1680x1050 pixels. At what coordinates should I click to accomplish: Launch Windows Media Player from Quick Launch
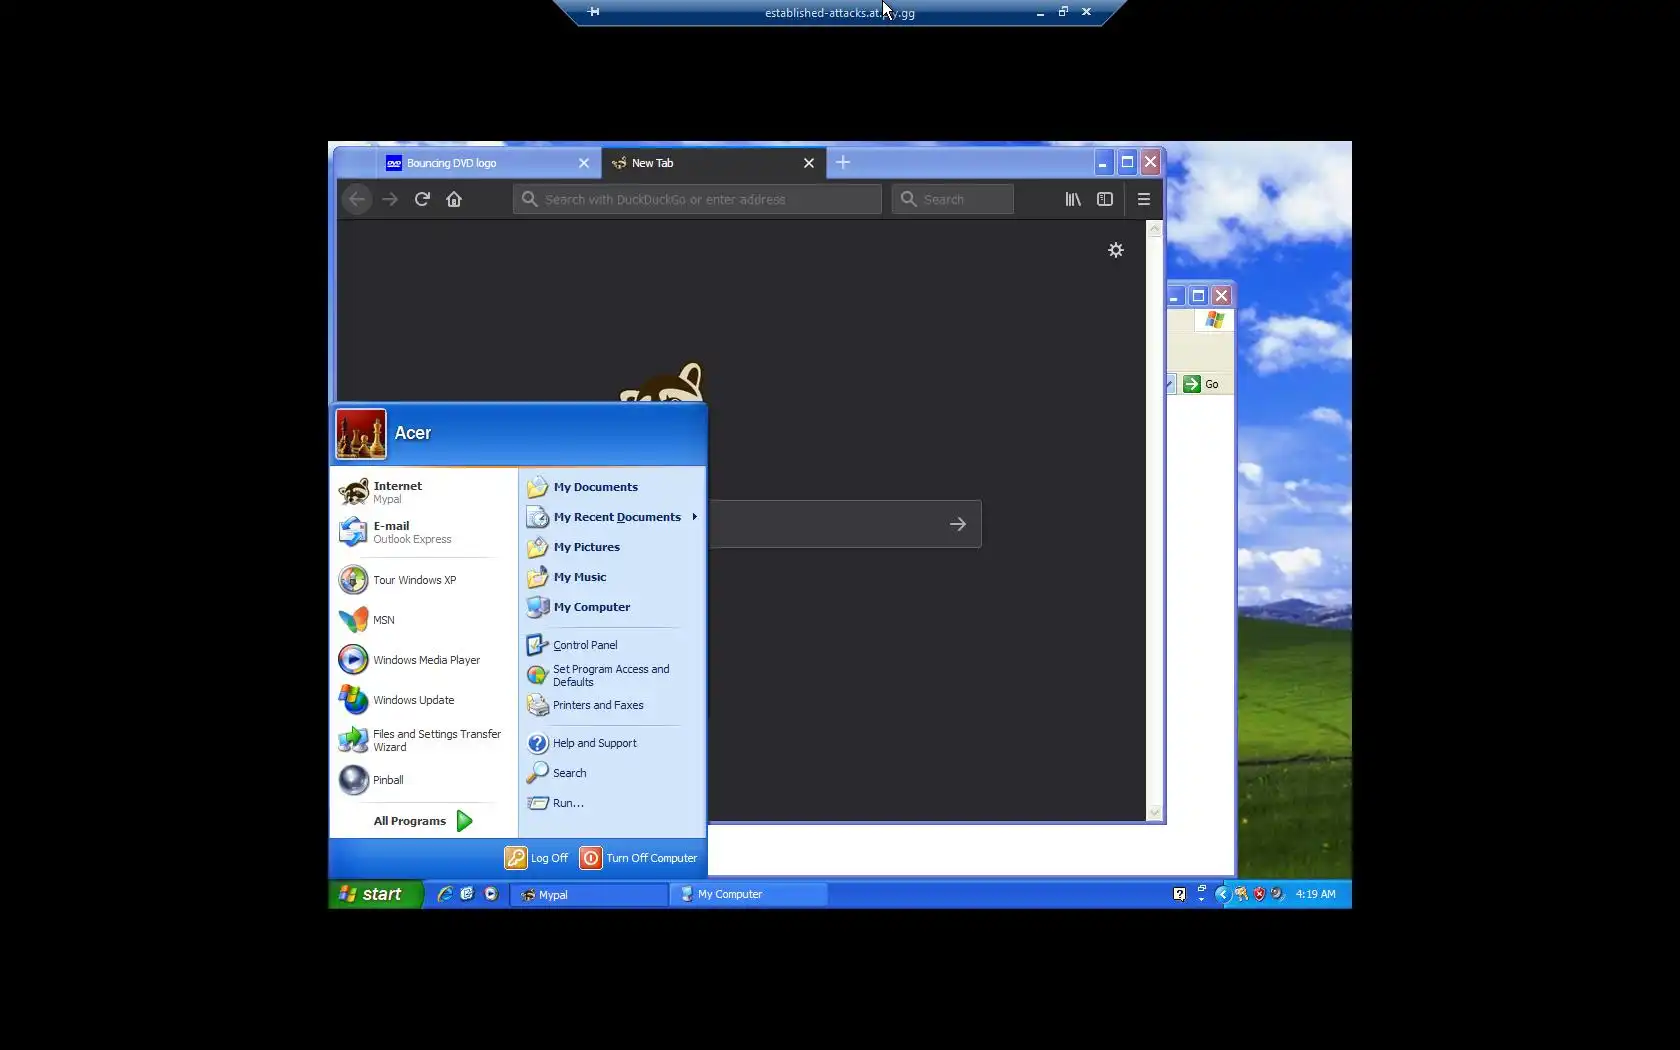[491, 894]
